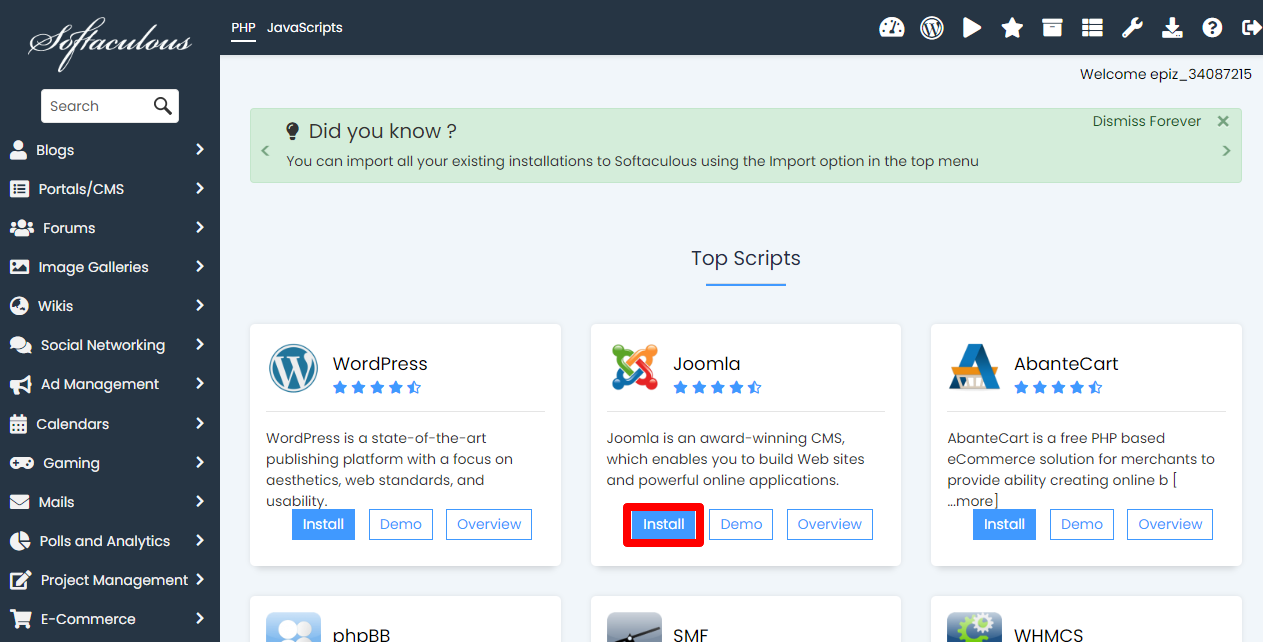This screenshot has height=642, width=1263.
Task: Click the WordPress manager icon in top bar
Action: [x=932, y=28]
